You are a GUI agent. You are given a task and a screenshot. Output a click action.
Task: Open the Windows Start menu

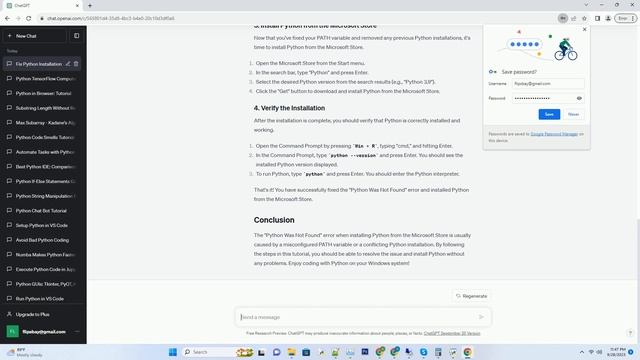[x=173, y=352]
